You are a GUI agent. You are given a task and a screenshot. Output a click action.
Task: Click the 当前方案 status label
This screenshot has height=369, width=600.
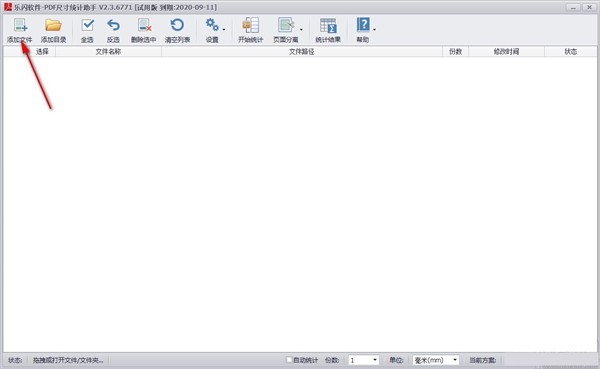[x=483, y=360]
